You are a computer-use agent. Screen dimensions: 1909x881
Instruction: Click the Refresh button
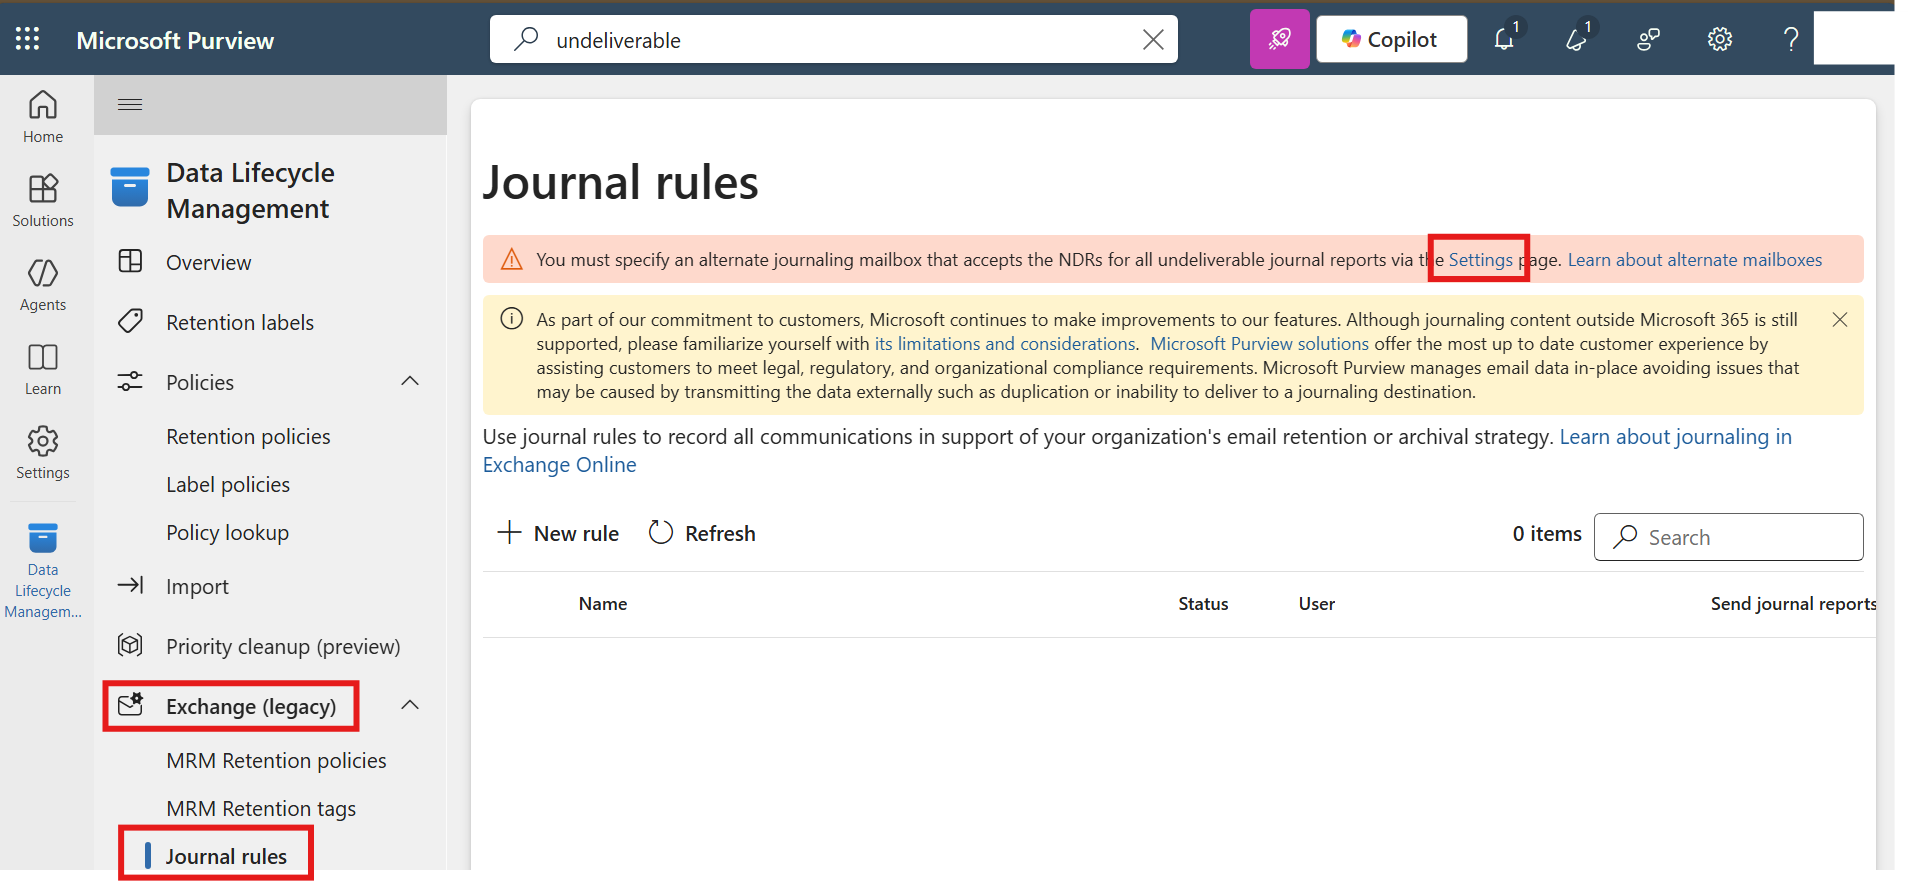702,533
